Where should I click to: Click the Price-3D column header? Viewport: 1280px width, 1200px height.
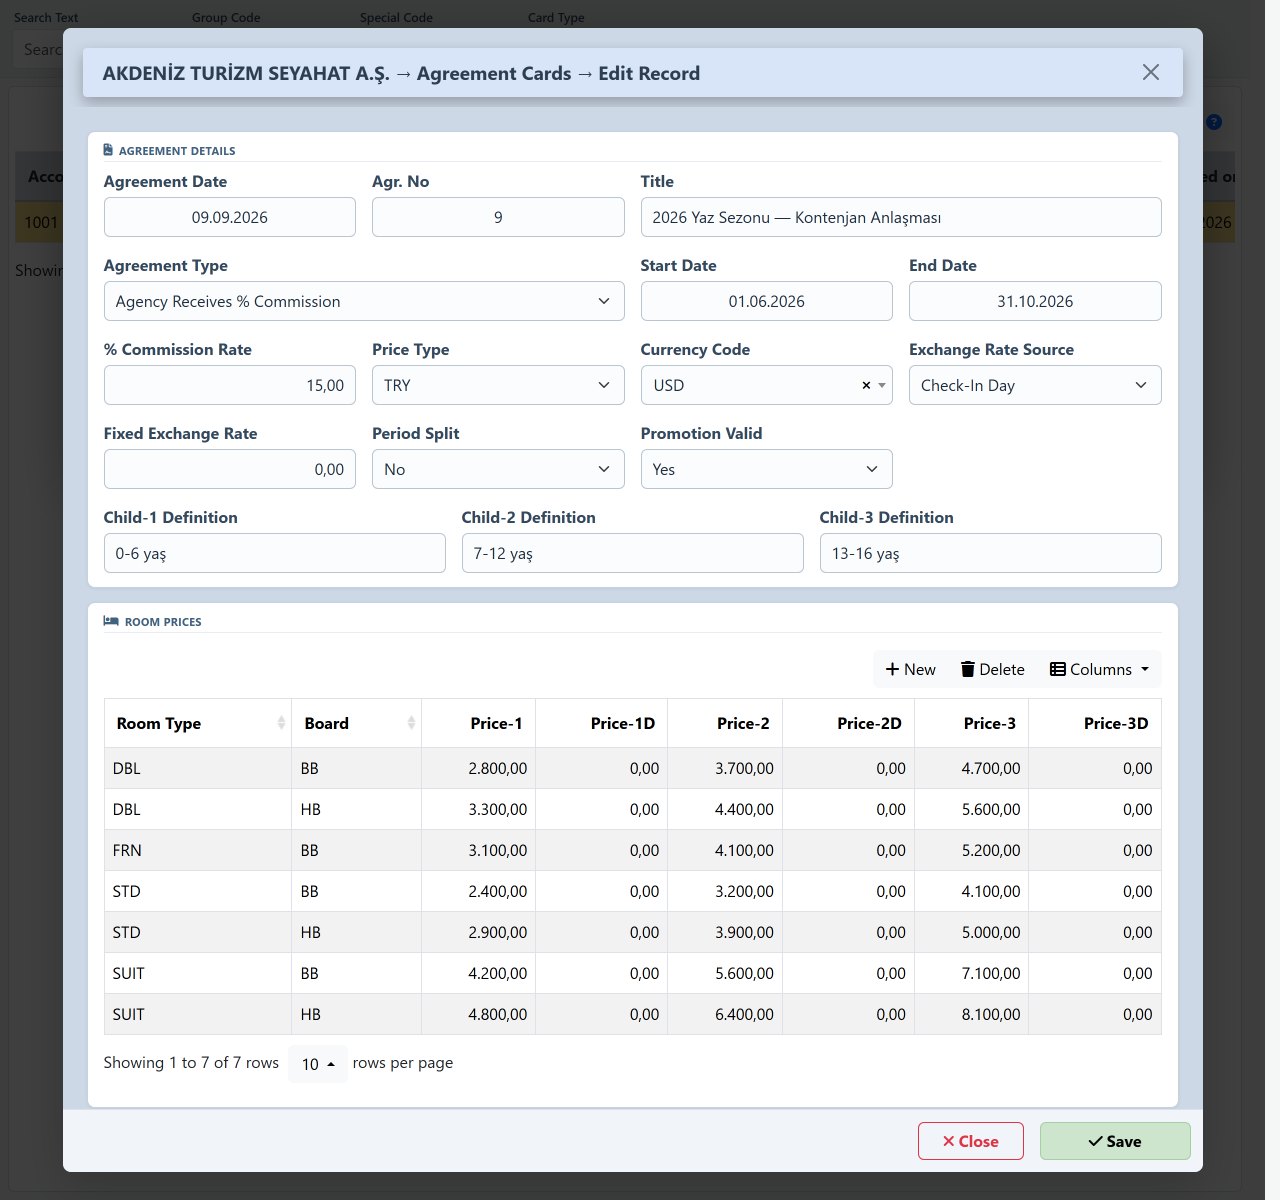coord(1095,723)
